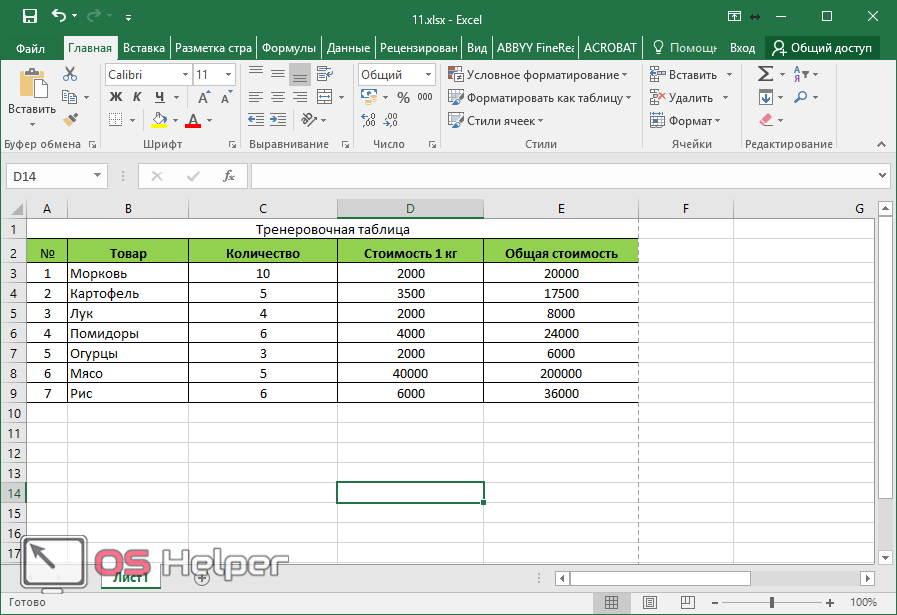This screenshot has width=897, height=615.
Task: Click the AutoSum sigma icon
Action: coord(765,74)
